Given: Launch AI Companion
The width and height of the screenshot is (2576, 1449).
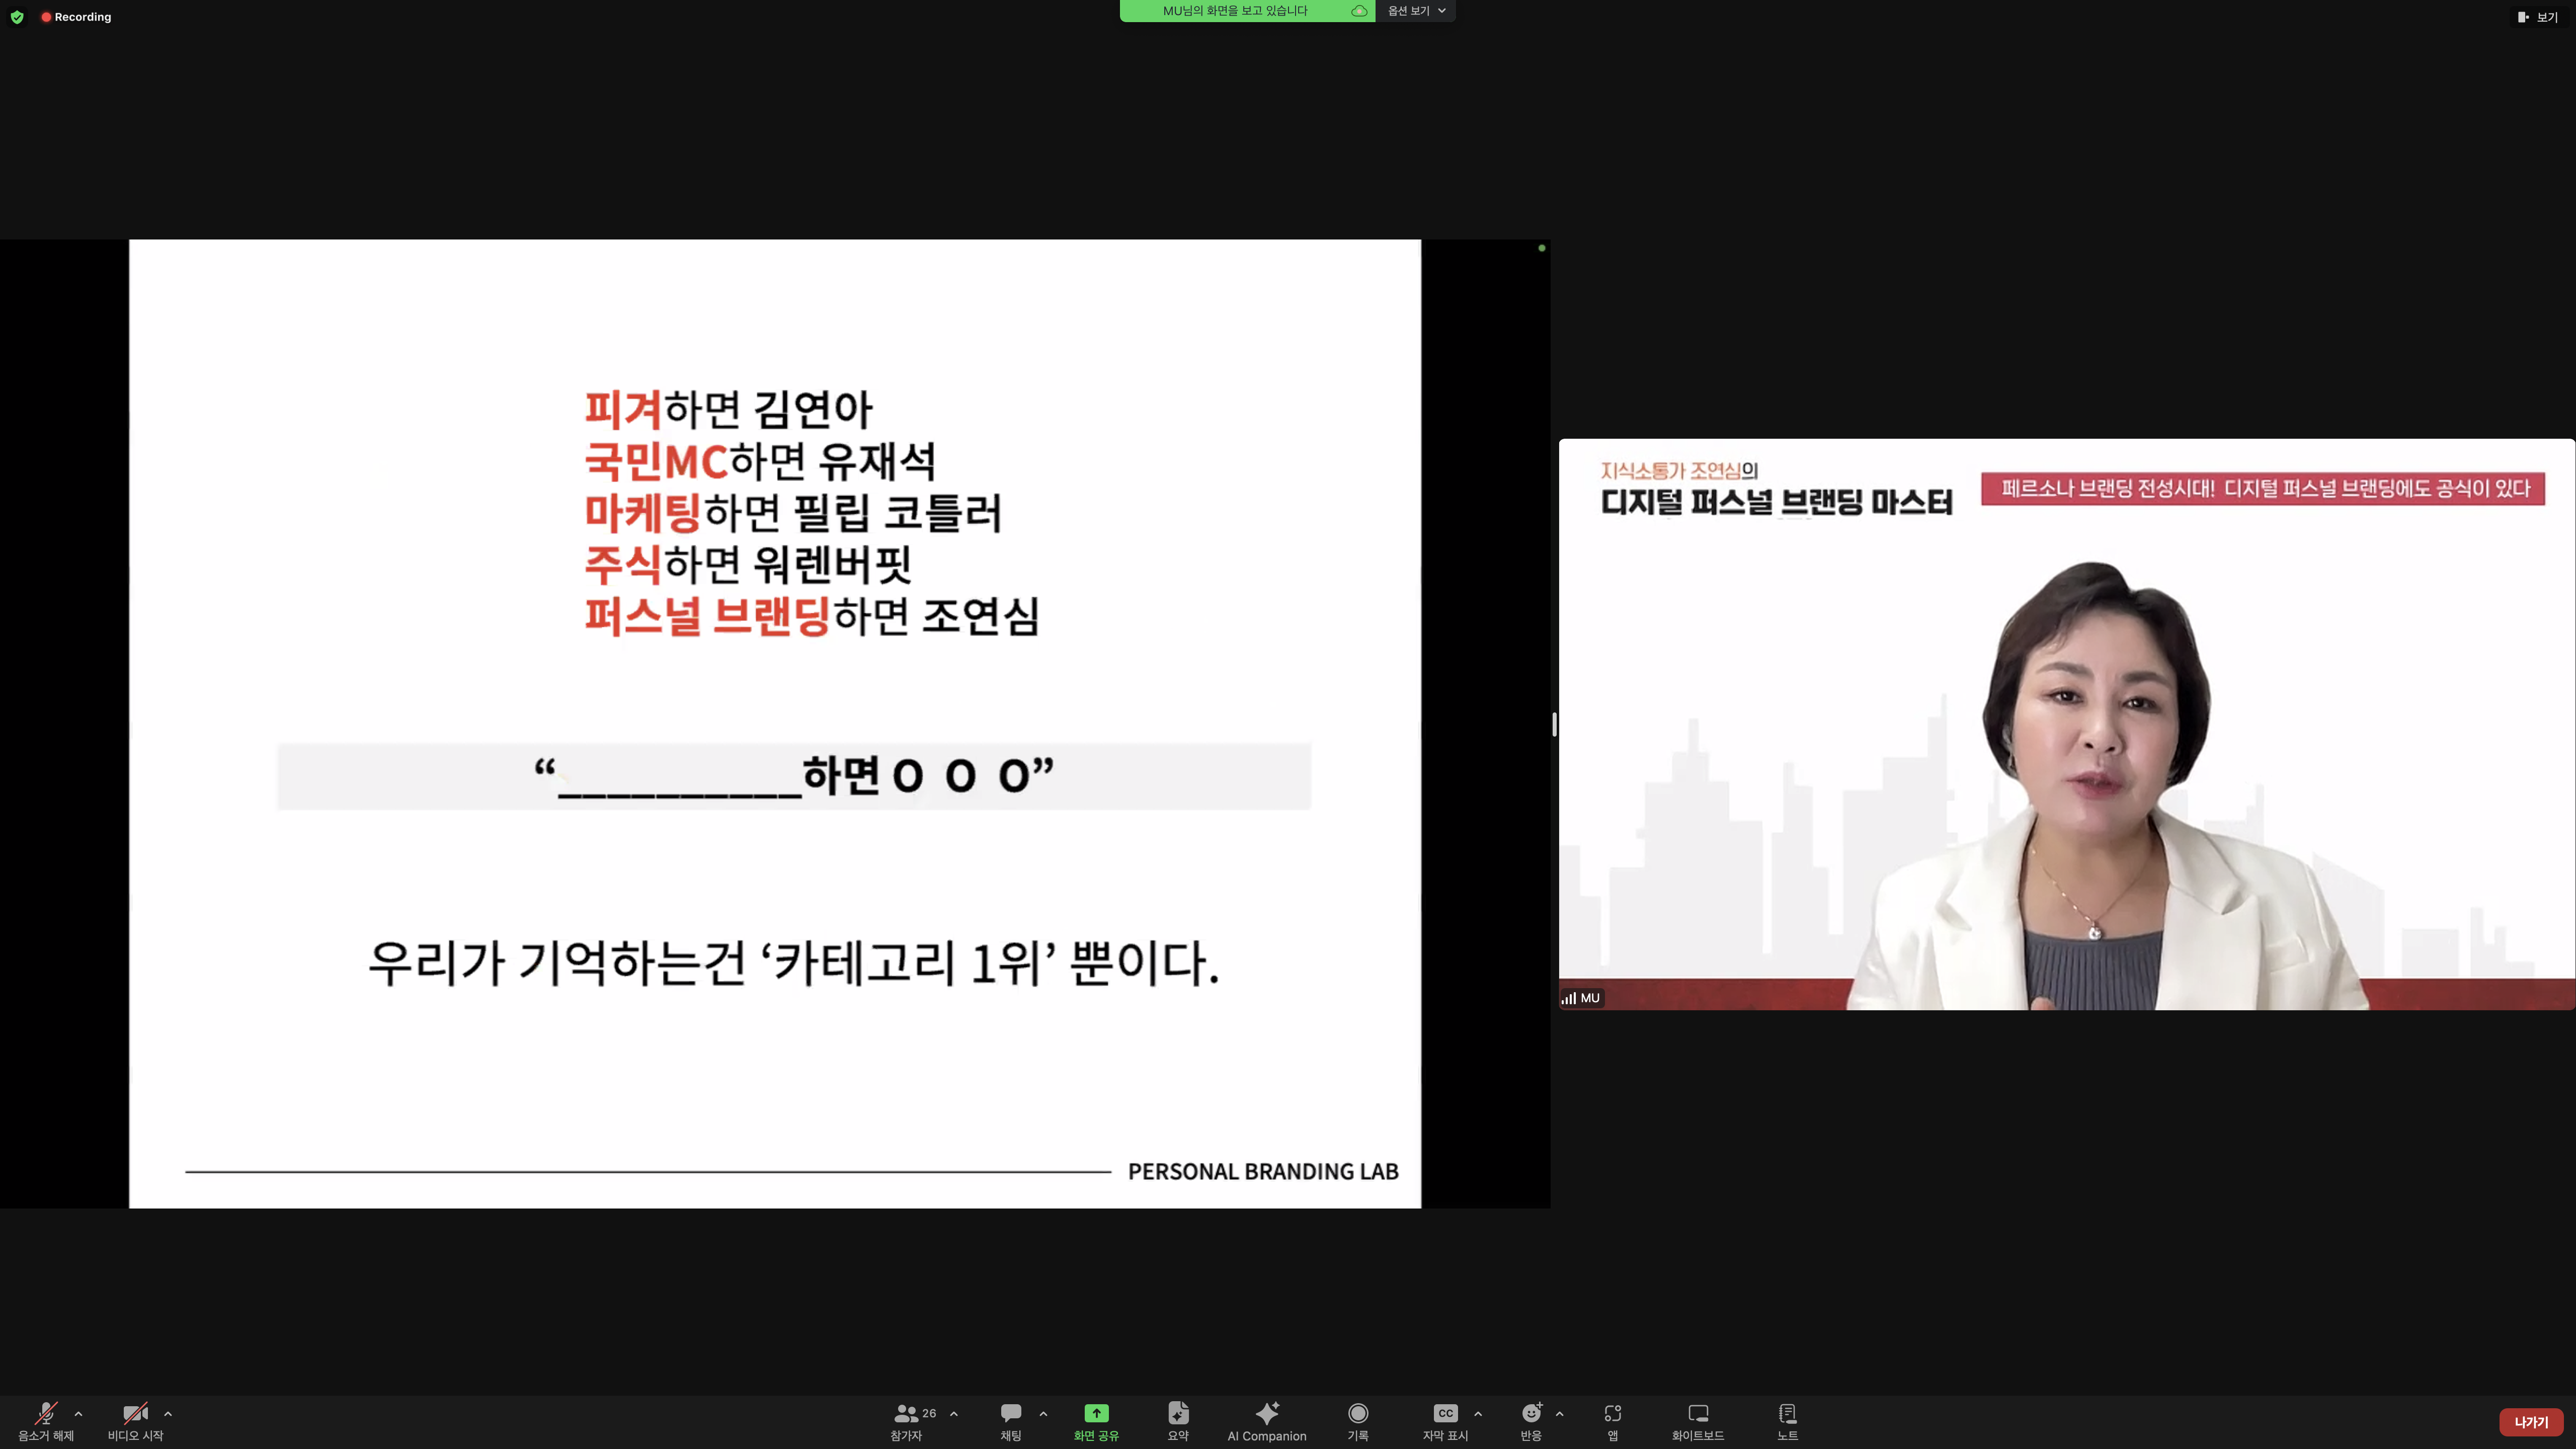Looking at the screenshot, I should click(1266, 1413).
